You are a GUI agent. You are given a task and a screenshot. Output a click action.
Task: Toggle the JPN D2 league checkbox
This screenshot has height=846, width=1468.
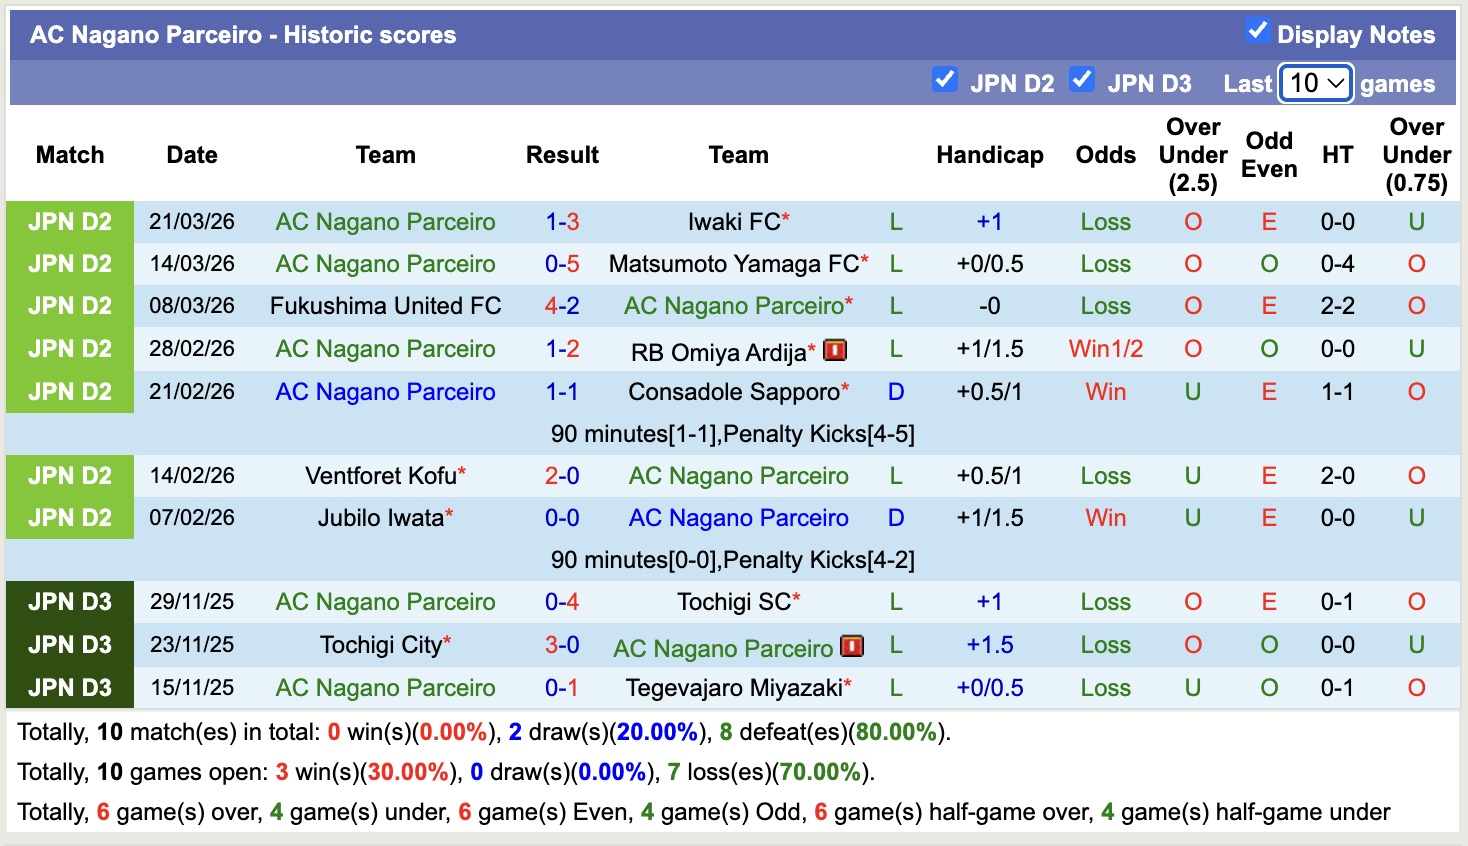pos(944,80)
